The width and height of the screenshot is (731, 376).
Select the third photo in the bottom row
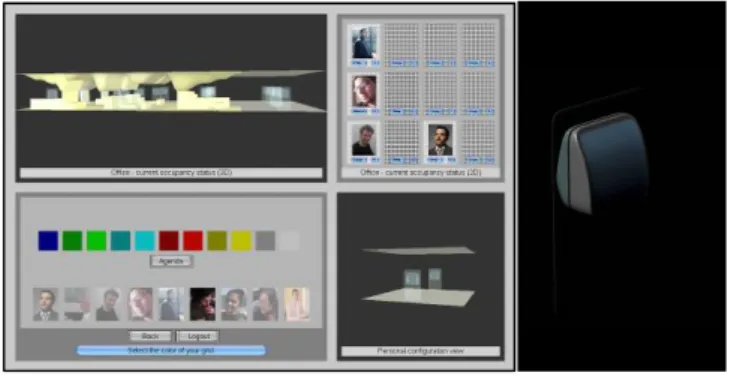pyautogui.click(x=109, y=304)
